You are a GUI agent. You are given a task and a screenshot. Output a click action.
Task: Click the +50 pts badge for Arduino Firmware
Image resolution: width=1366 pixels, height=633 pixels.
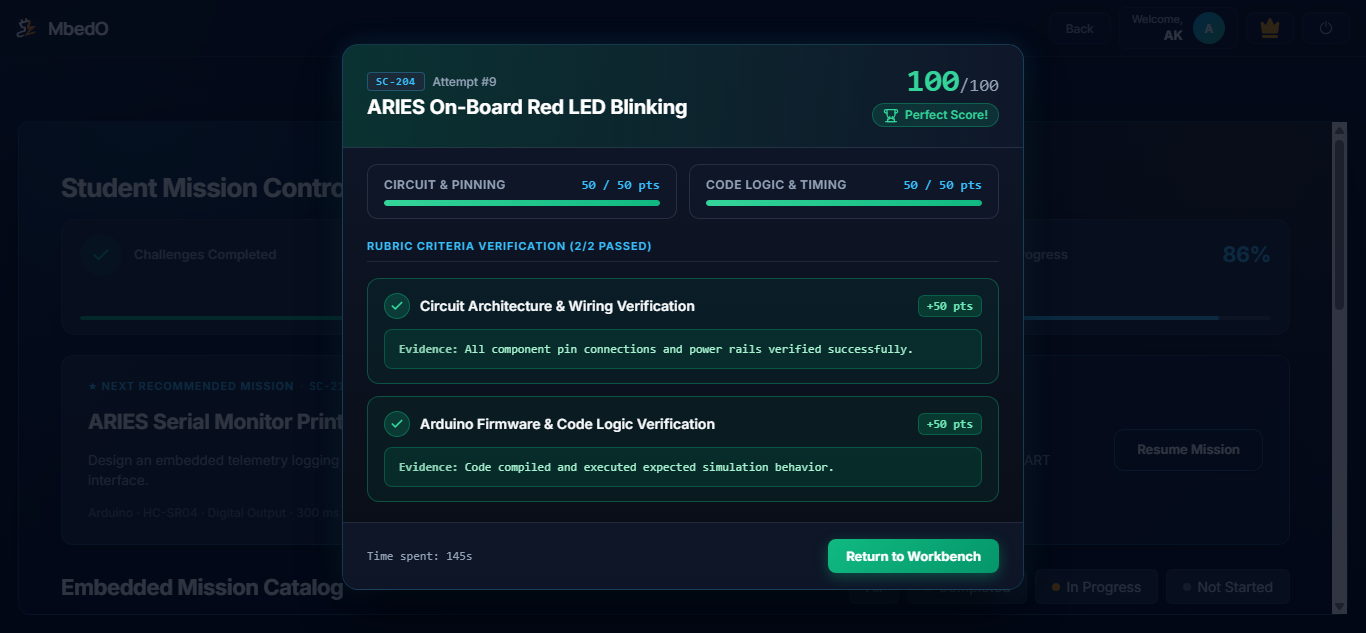click(950, 424)
